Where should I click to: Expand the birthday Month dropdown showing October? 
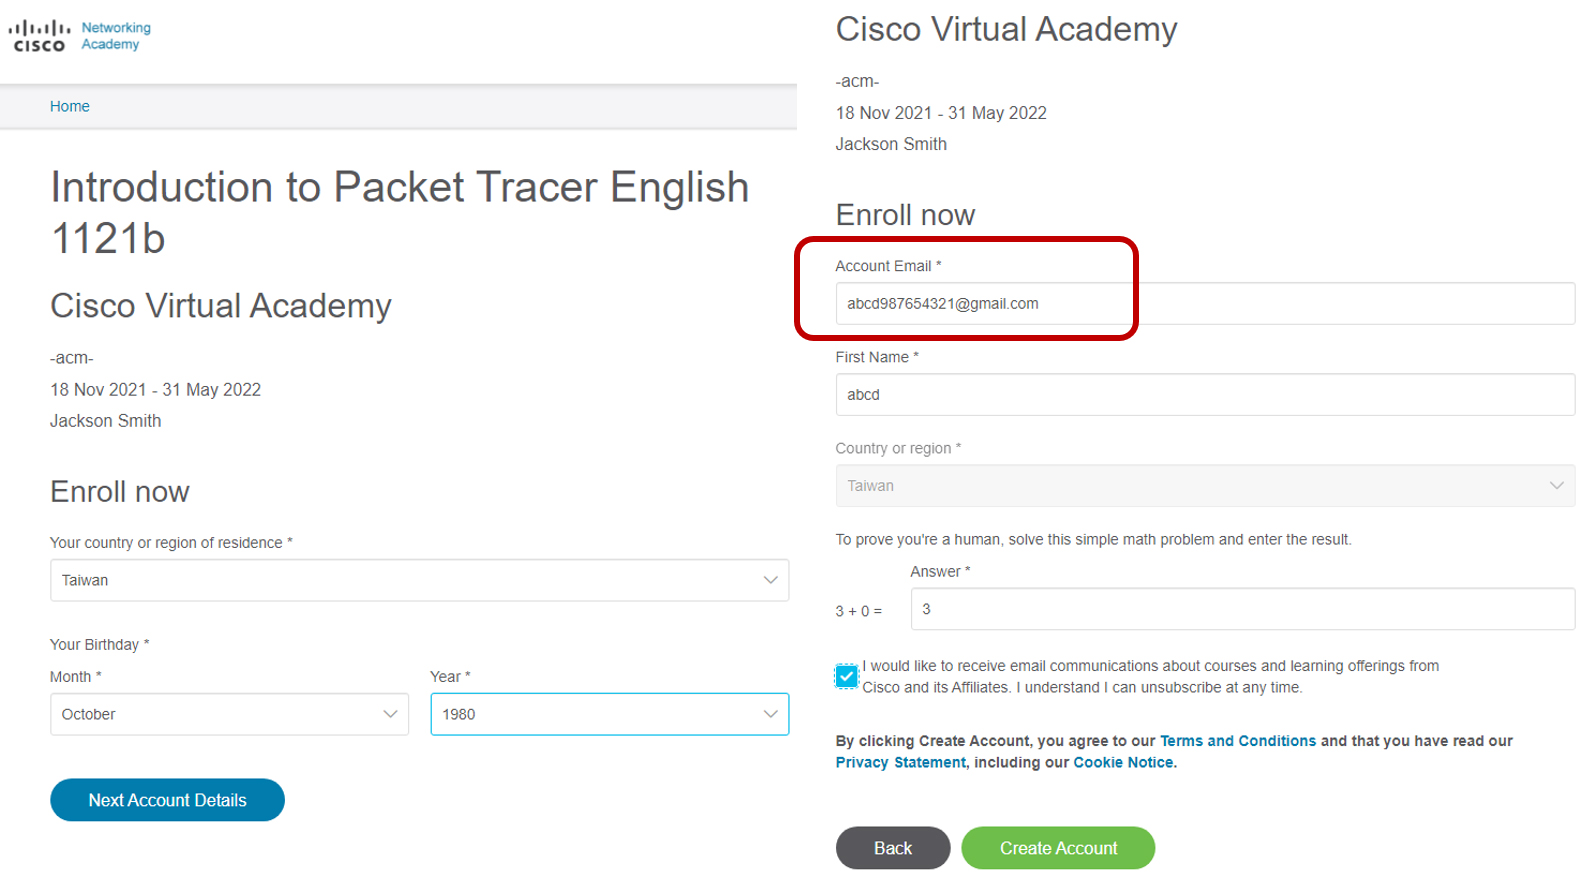coord(229,714)
